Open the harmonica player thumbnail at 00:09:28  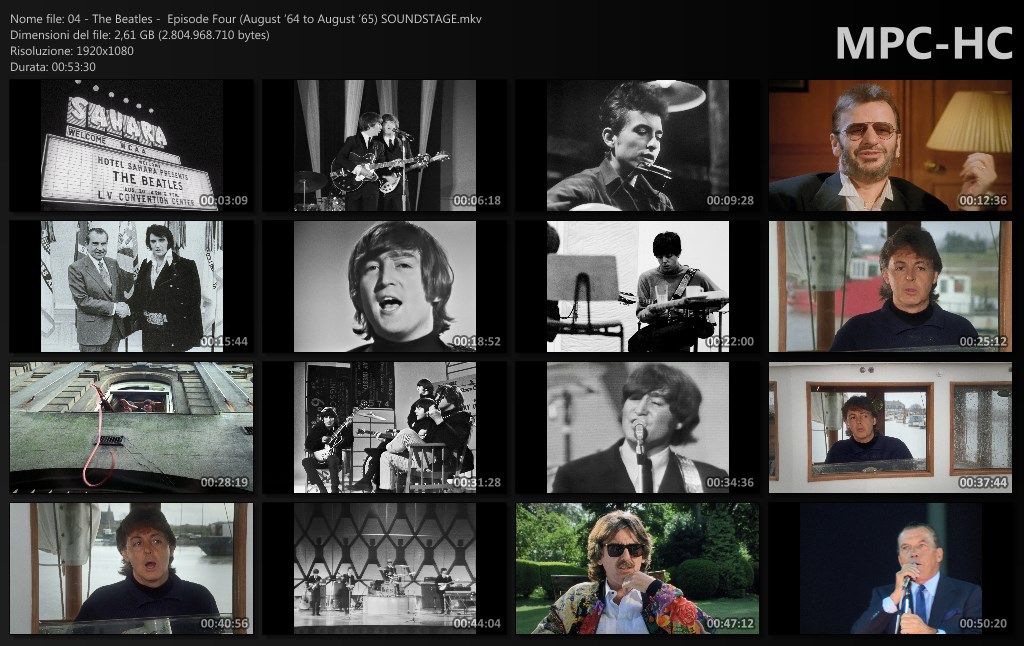tap(637, 145)
